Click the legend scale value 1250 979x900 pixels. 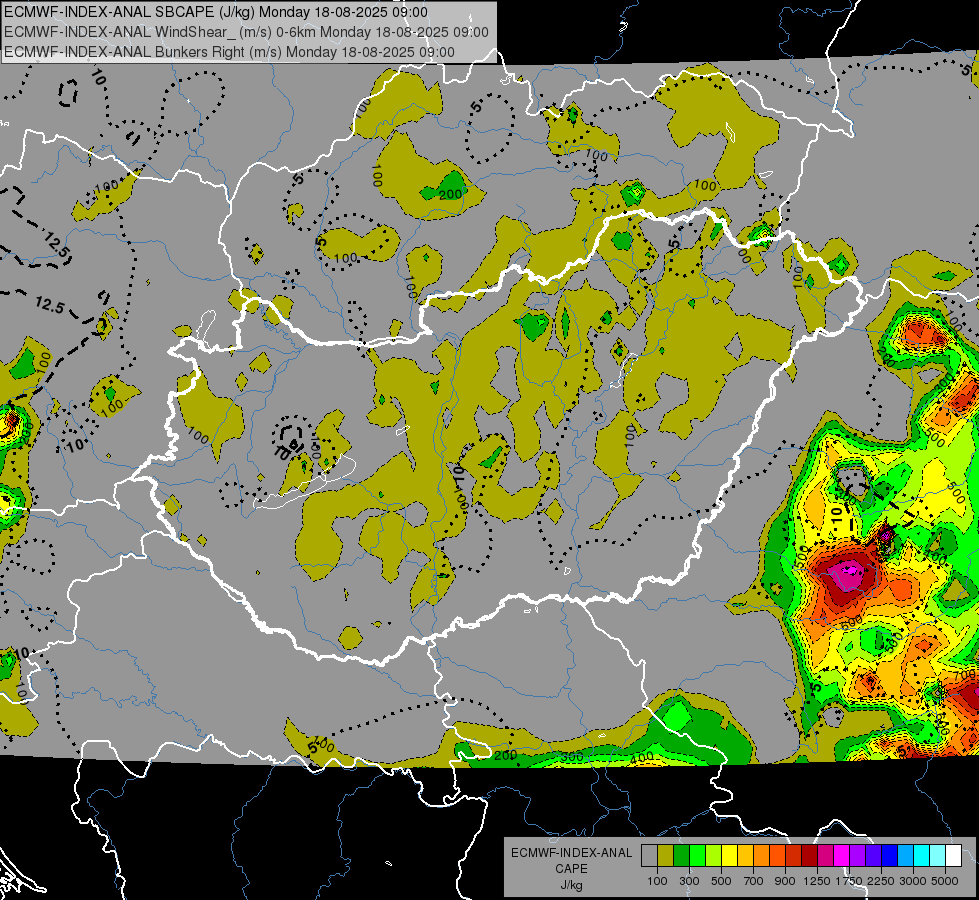817,881
